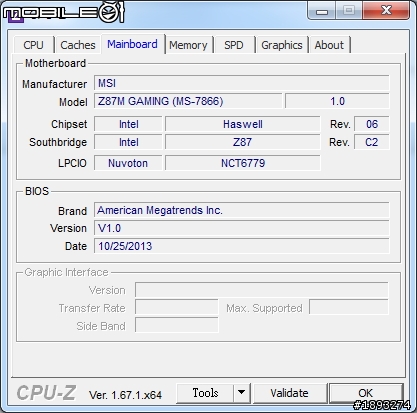This screenshot has height=413, width=417.
Task: Open the SPD tab
Action: 234,45
